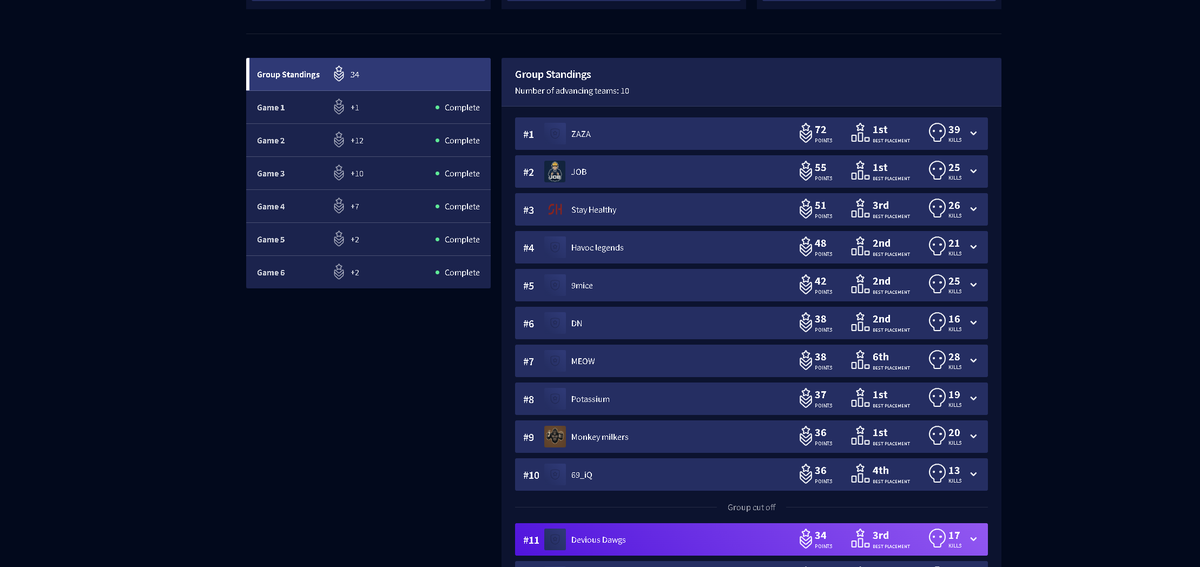Select Game 2 in the sidebar
Screen dimensions: 1200x567
click(x=368, y=140)
